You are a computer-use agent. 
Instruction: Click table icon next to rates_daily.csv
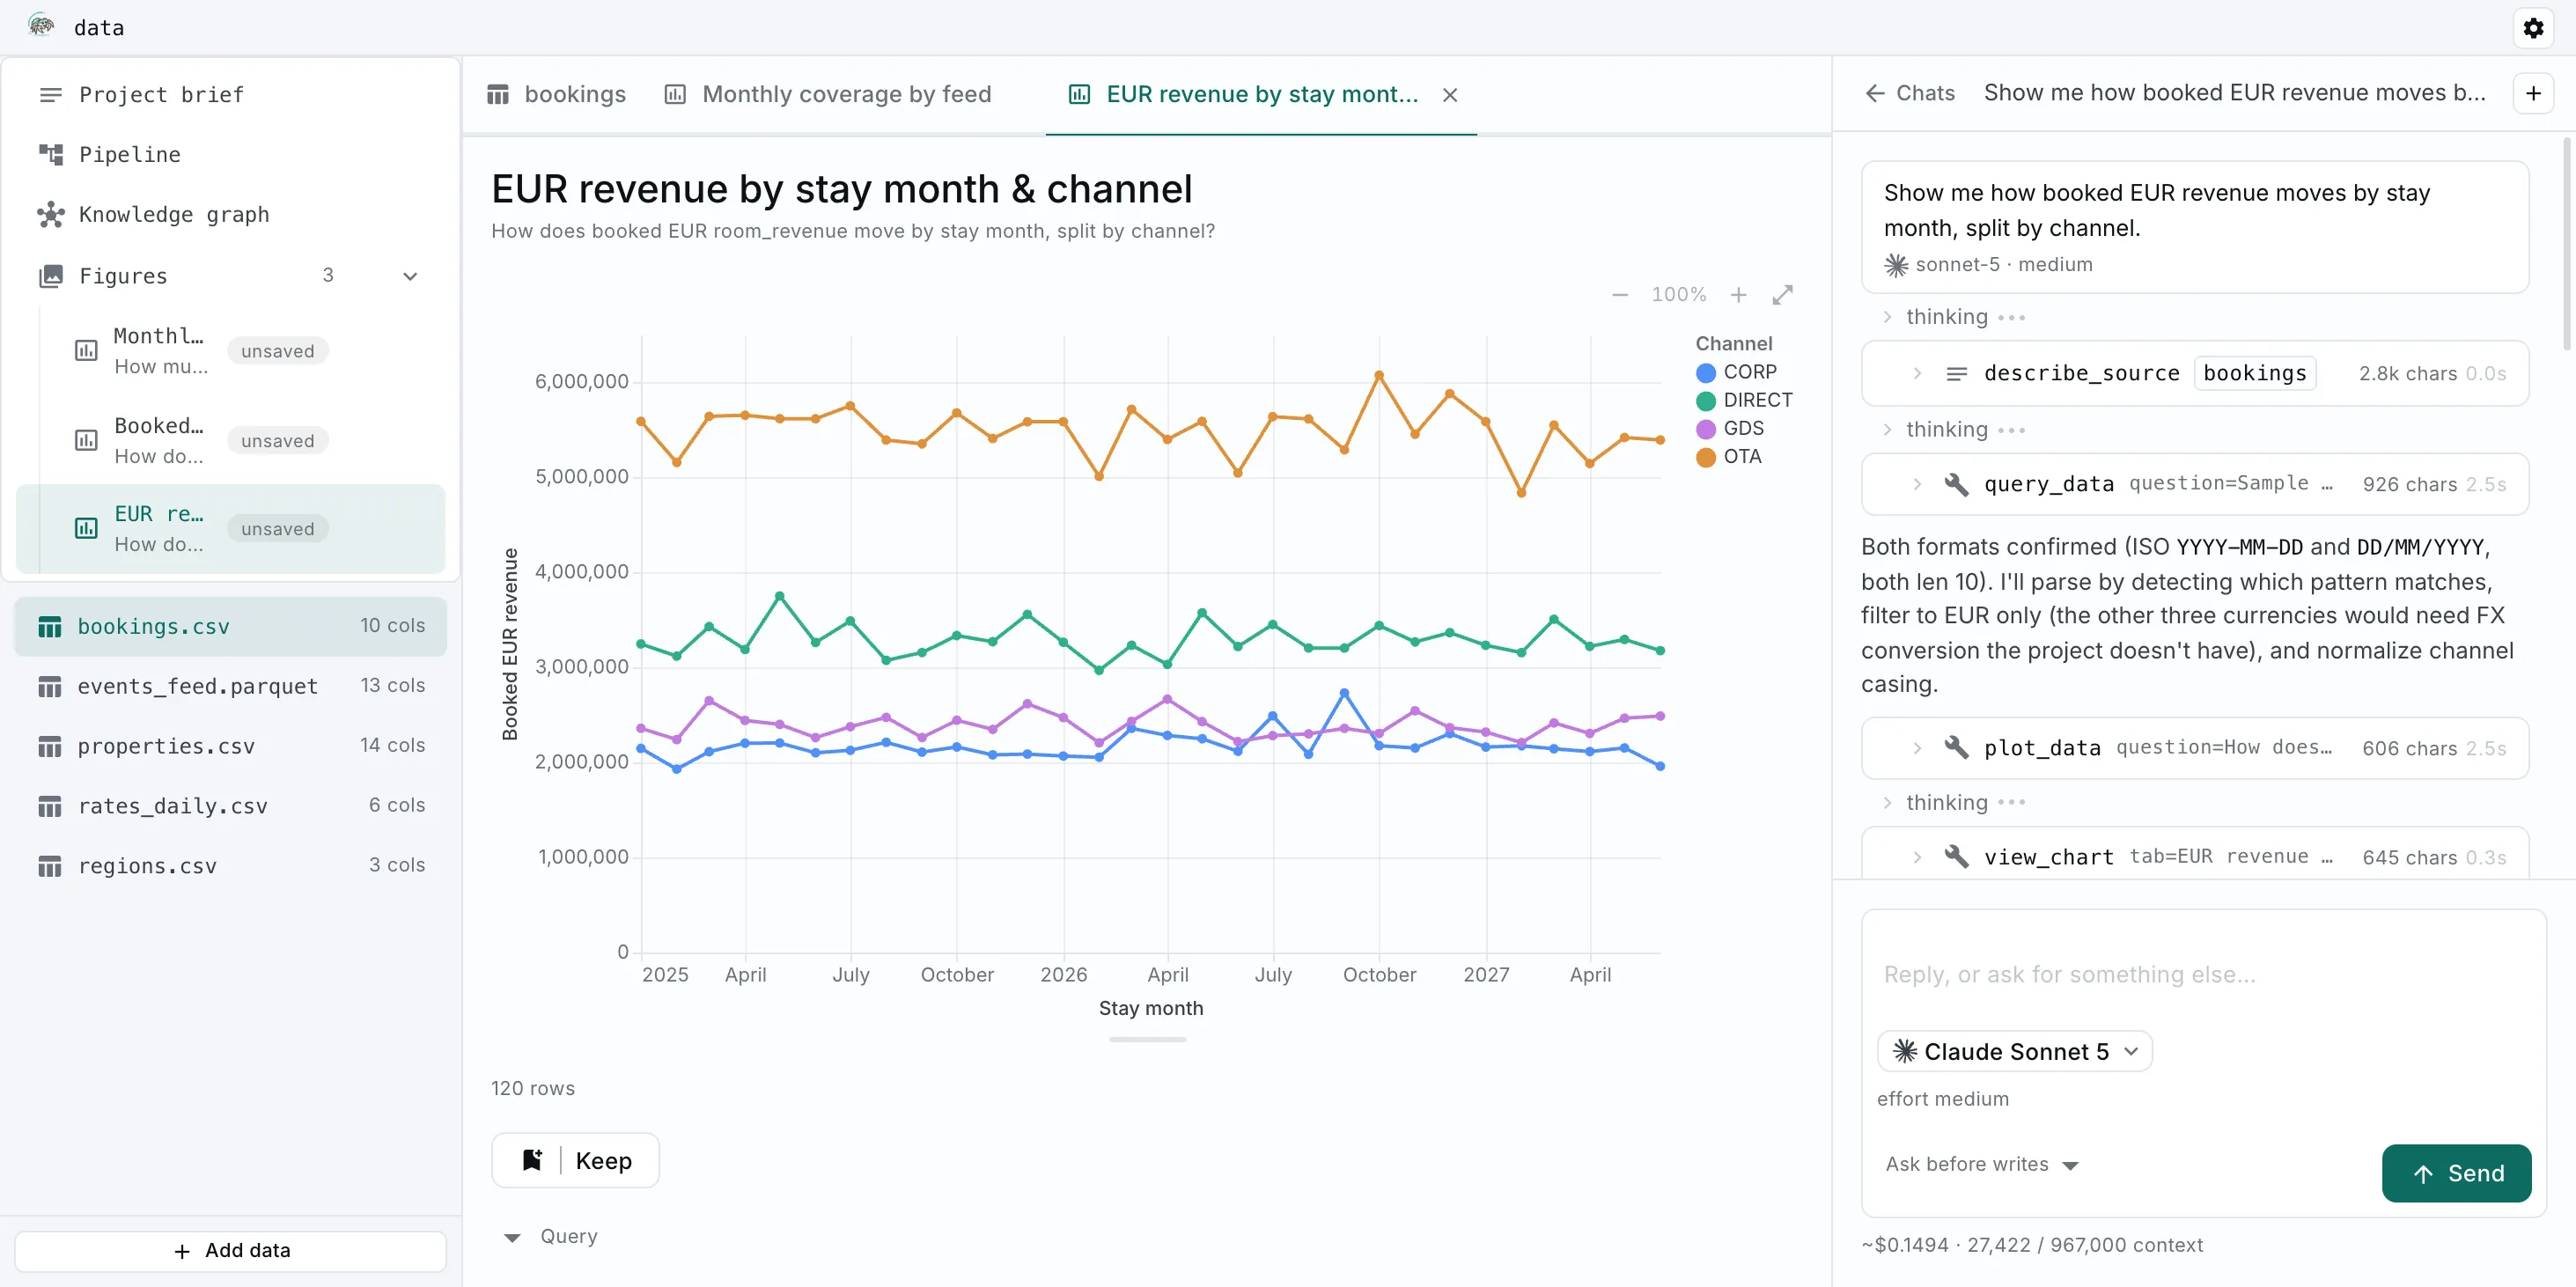point(50,806)
